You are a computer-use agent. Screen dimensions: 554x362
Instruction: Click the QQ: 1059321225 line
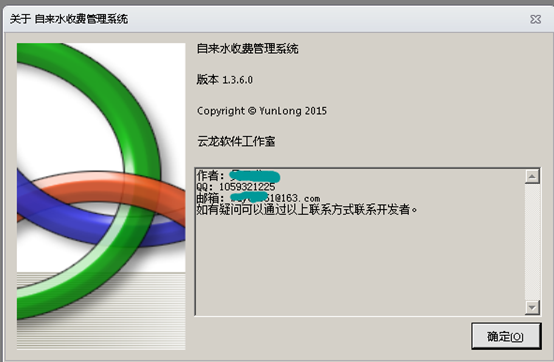click(236, 187)
